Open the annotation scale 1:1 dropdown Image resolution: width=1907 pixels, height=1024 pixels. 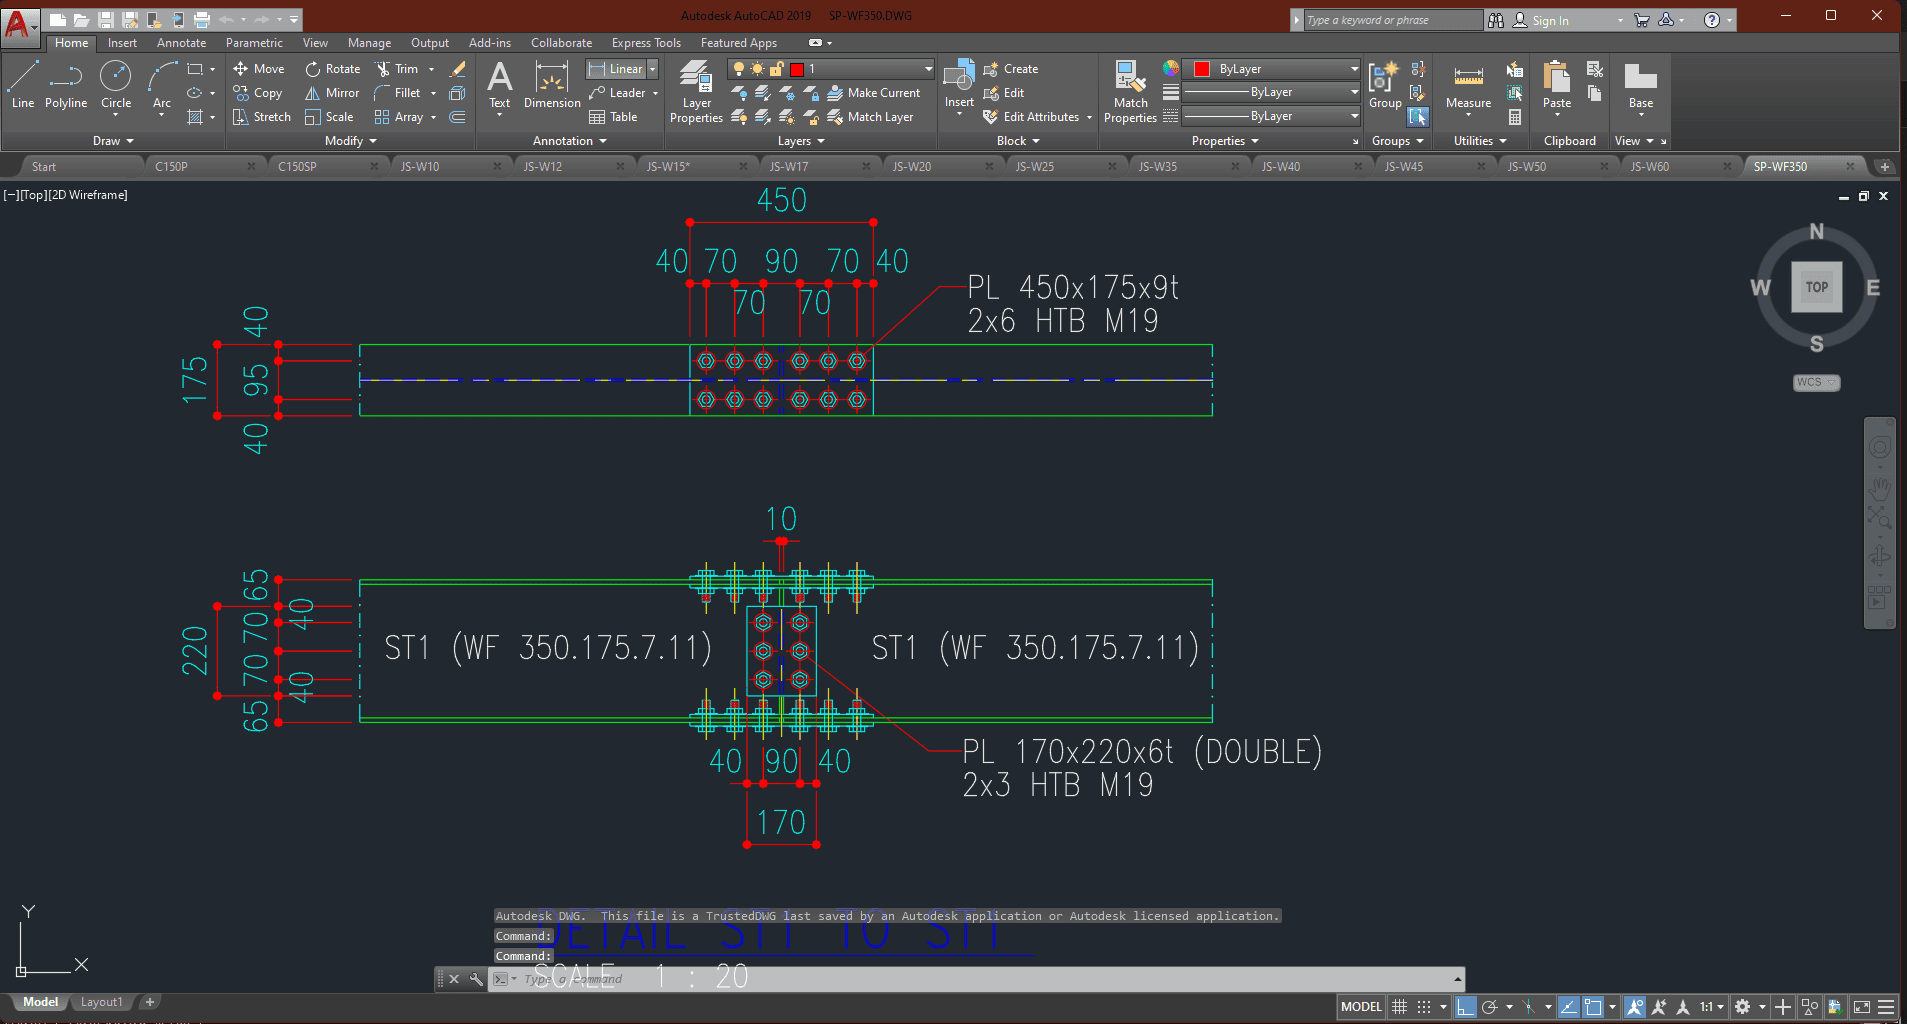point(1712,1007)
